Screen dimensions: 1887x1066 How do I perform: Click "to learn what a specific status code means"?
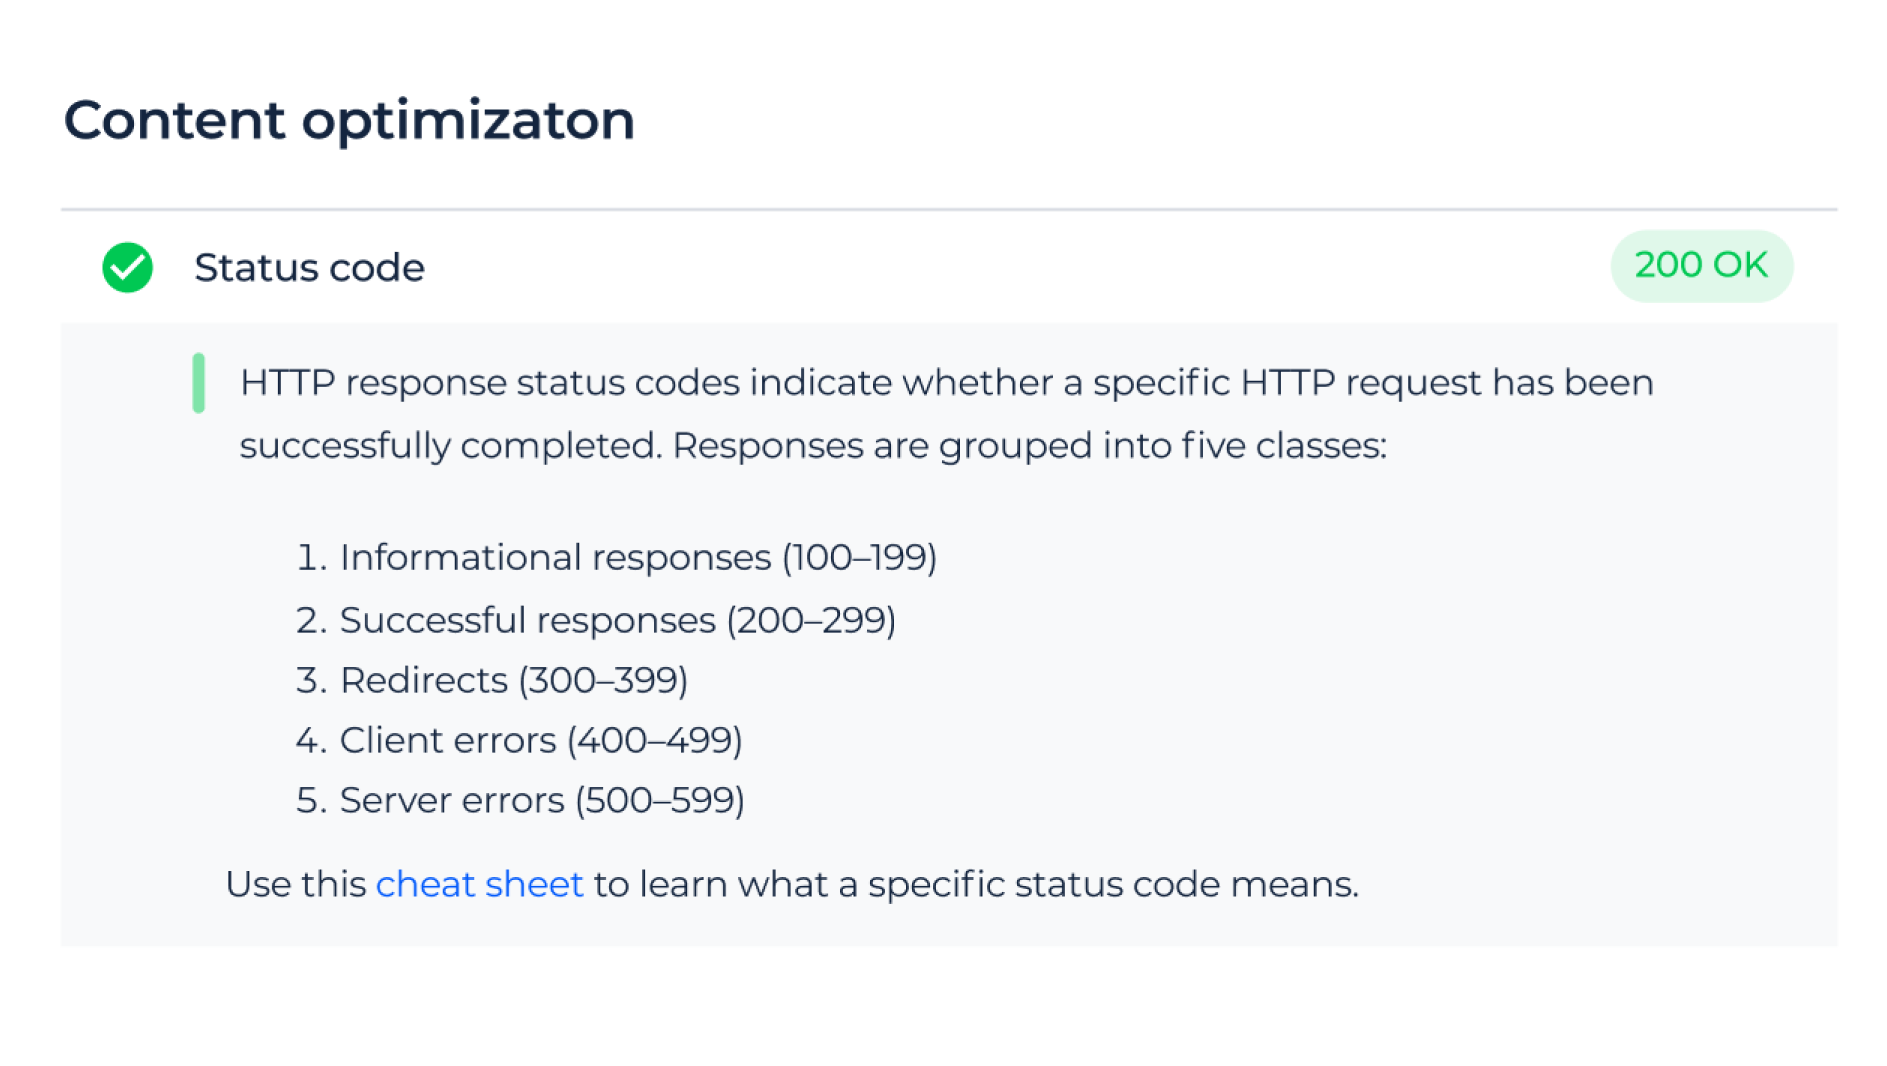(976, 884)
